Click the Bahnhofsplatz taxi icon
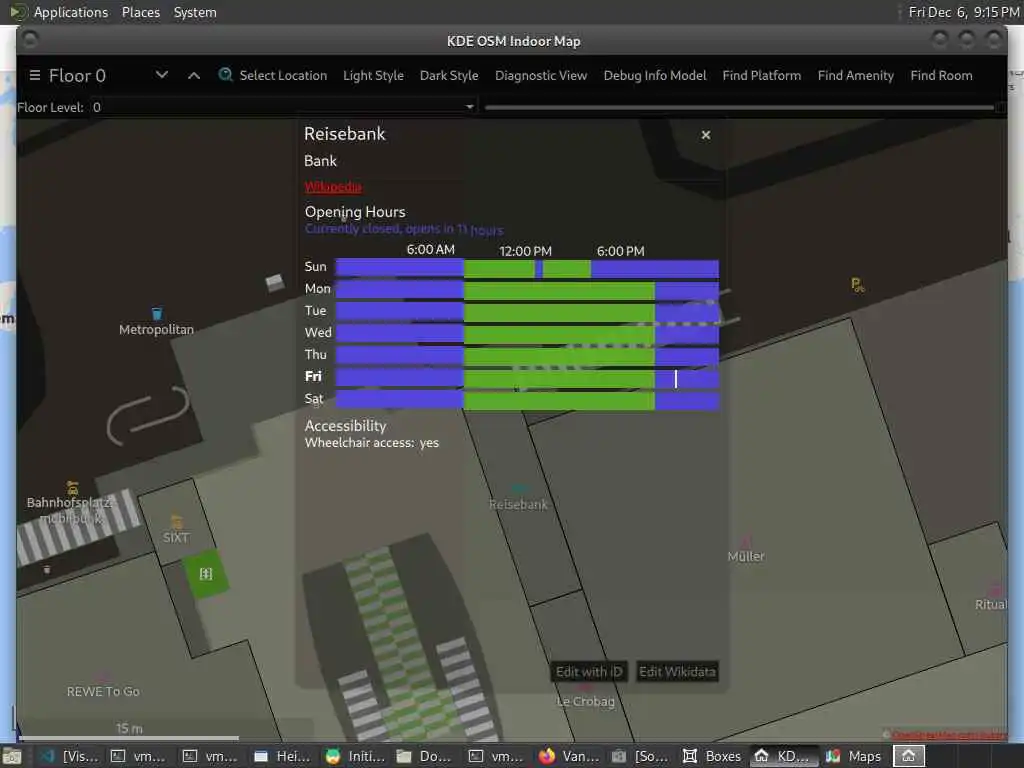 click(x=72, y=488)
